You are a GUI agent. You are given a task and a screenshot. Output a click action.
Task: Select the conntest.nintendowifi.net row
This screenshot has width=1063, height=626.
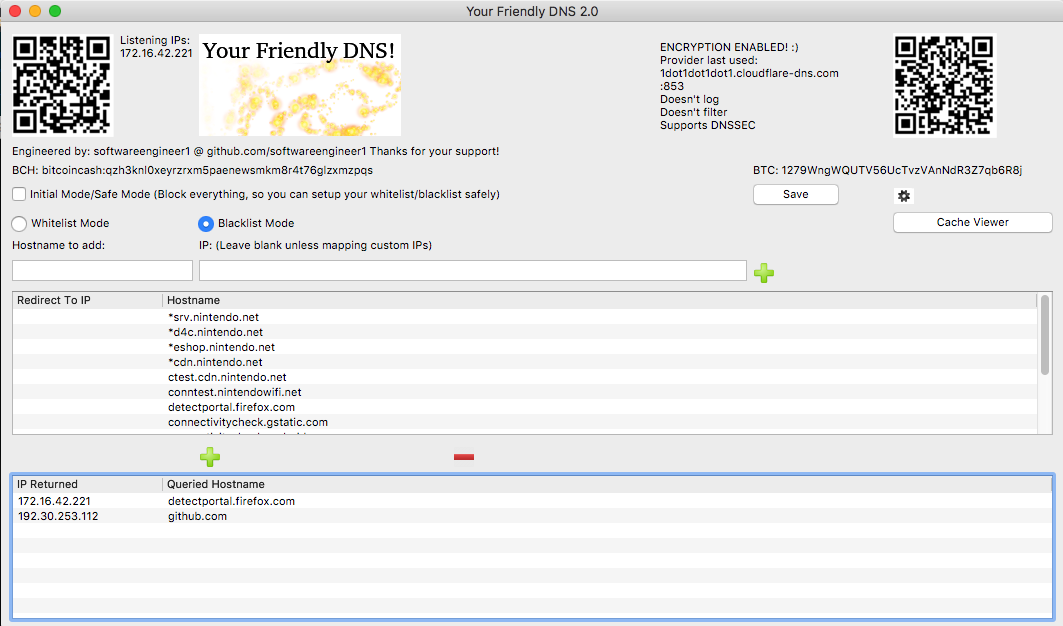[525, 391]
